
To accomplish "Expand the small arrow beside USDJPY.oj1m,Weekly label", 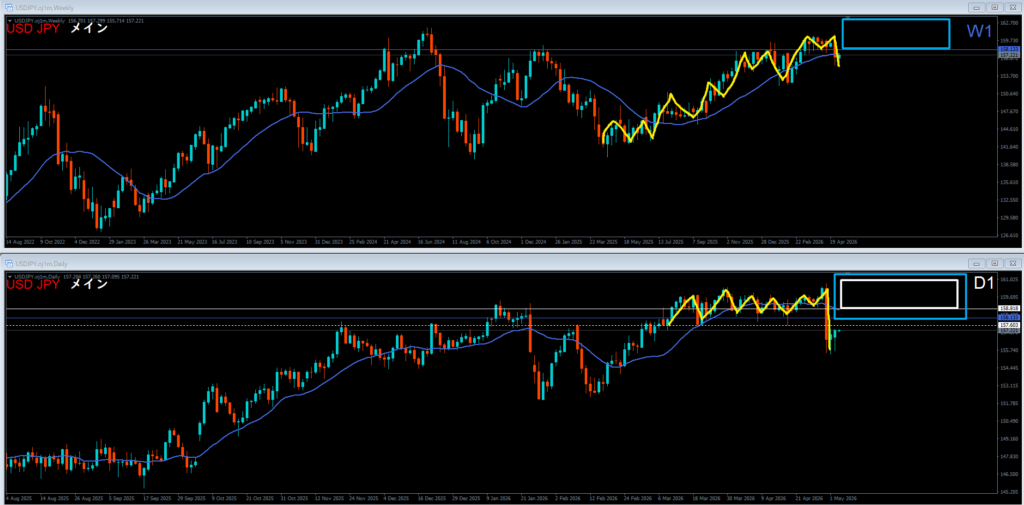I will pyautogui.click(x=8, y=21).
